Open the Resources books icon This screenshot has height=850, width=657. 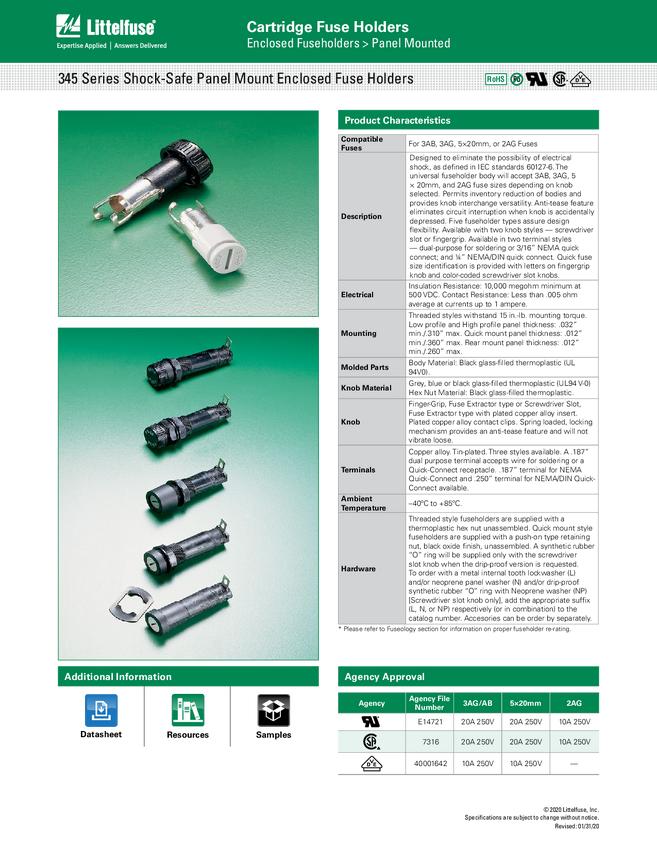188,710
